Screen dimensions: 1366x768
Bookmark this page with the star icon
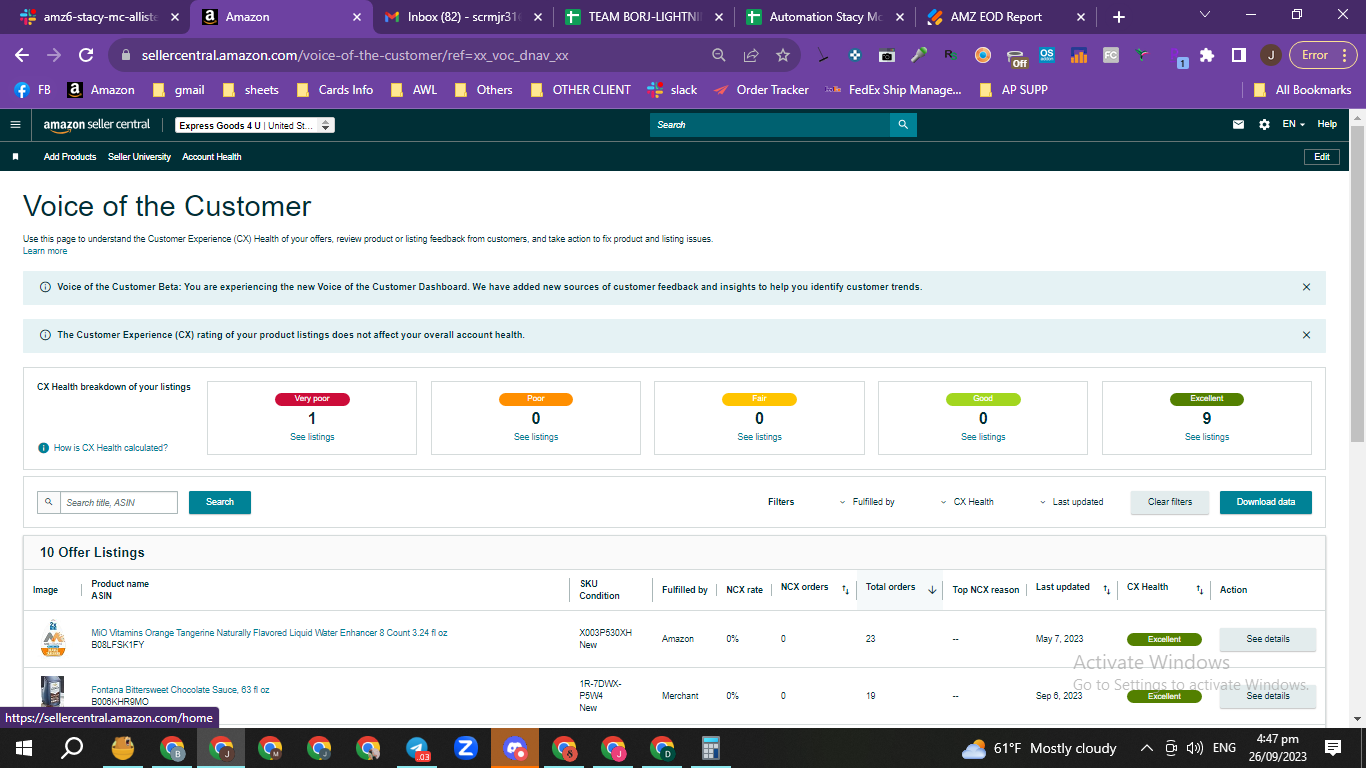coord(783,55)
